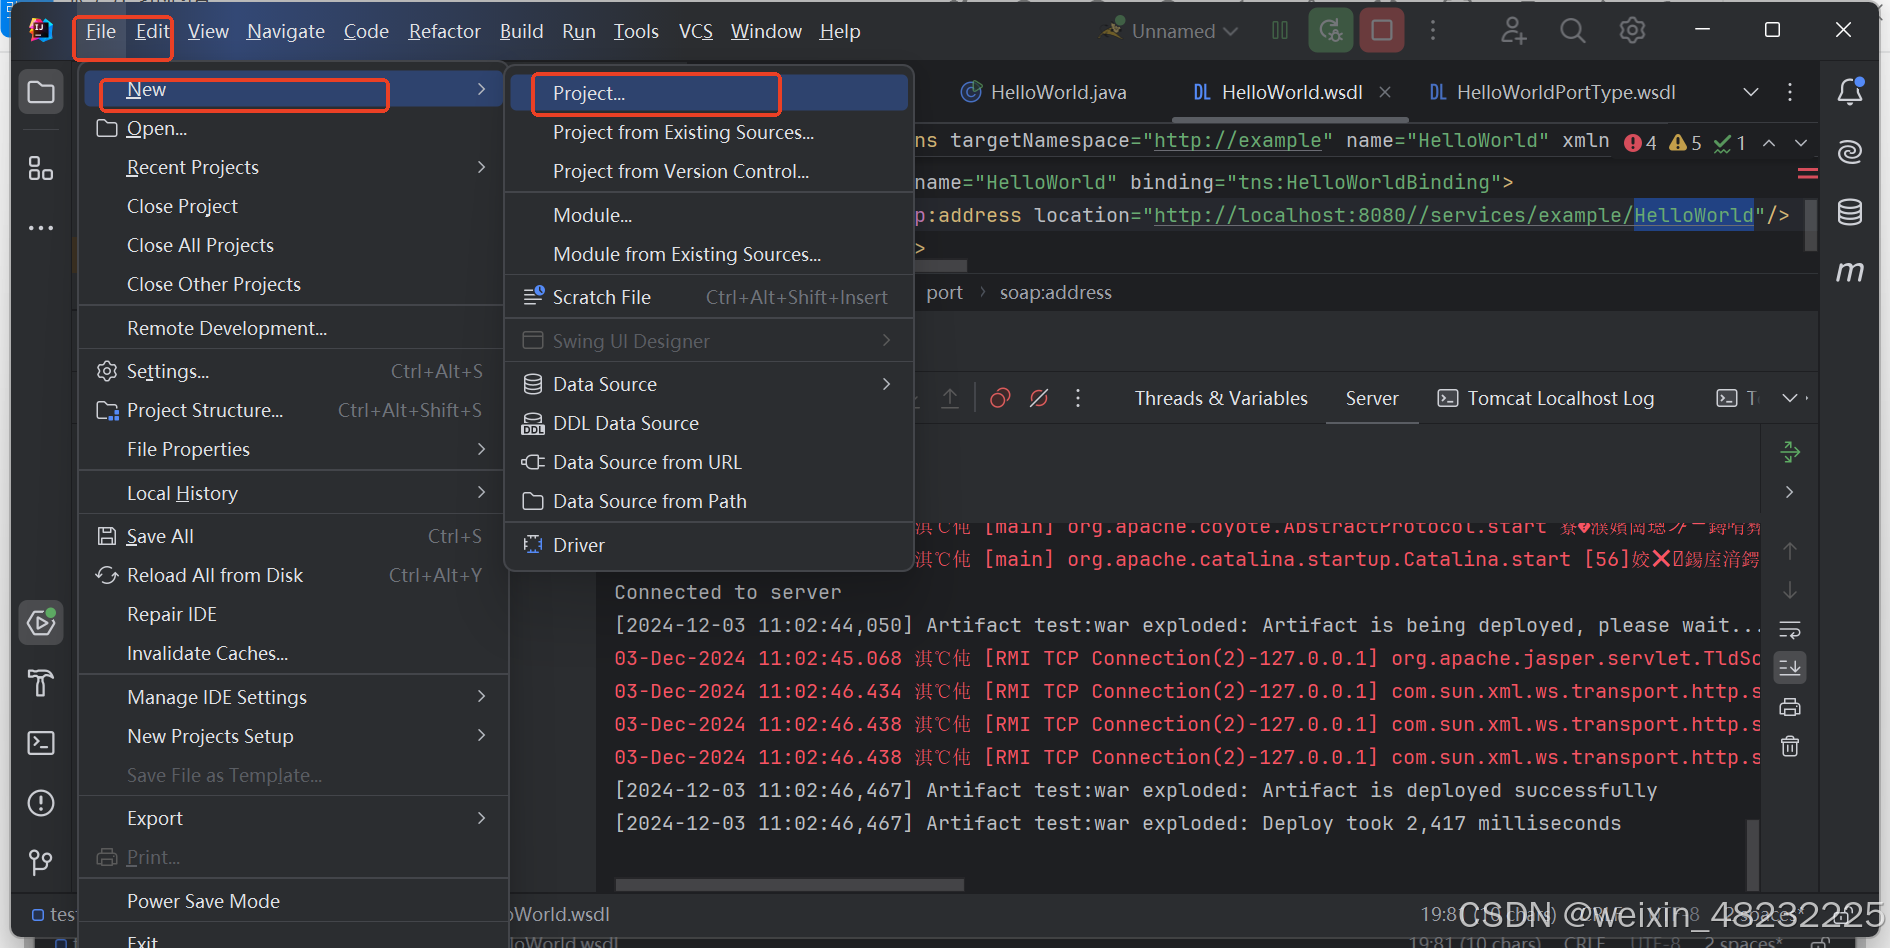Select Project... in New submenu
Image resolution: width=1890 pixels, height=948 pixels.
pos(709,93)
